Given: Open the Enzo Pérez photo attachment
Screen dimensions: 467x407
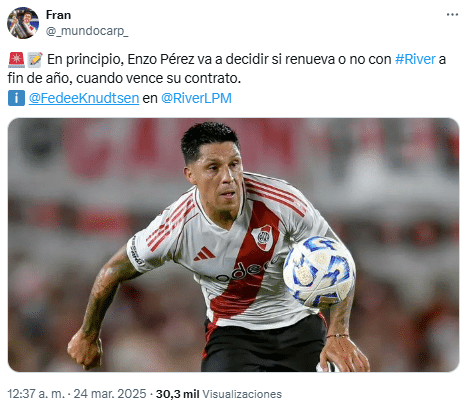Looking at the screenshot, I should tap(233, 245).
